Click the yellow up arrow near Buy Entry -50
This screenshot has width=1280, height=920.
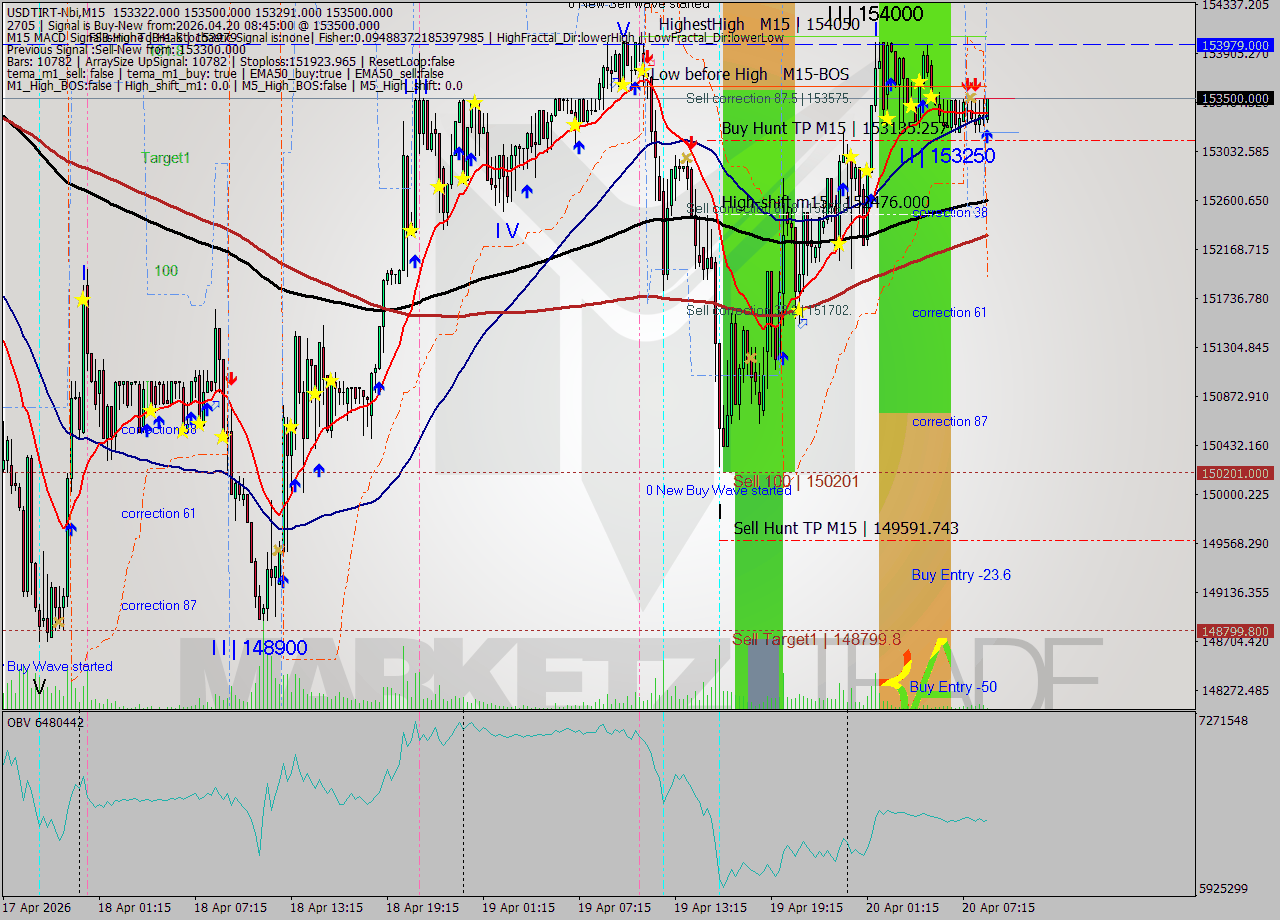point(939,642)
